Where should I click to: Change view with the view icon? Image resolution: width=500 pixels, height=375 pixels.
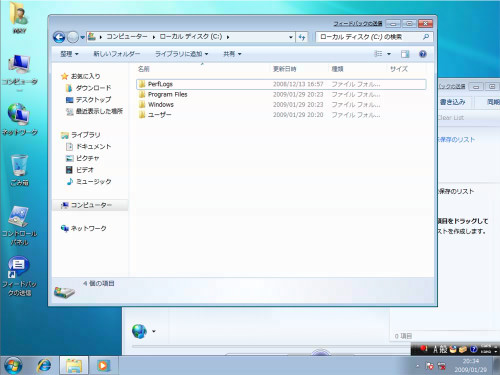pos(378,54)
